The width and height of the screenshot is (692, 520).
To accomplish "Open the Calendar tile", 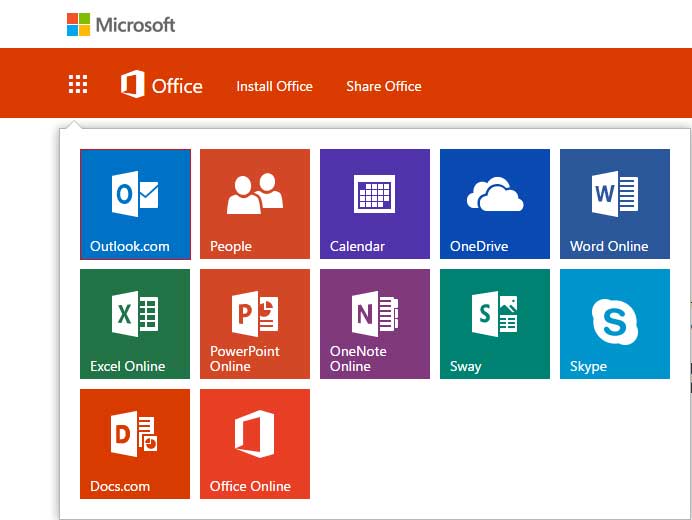I will click(x=375, y=204).
